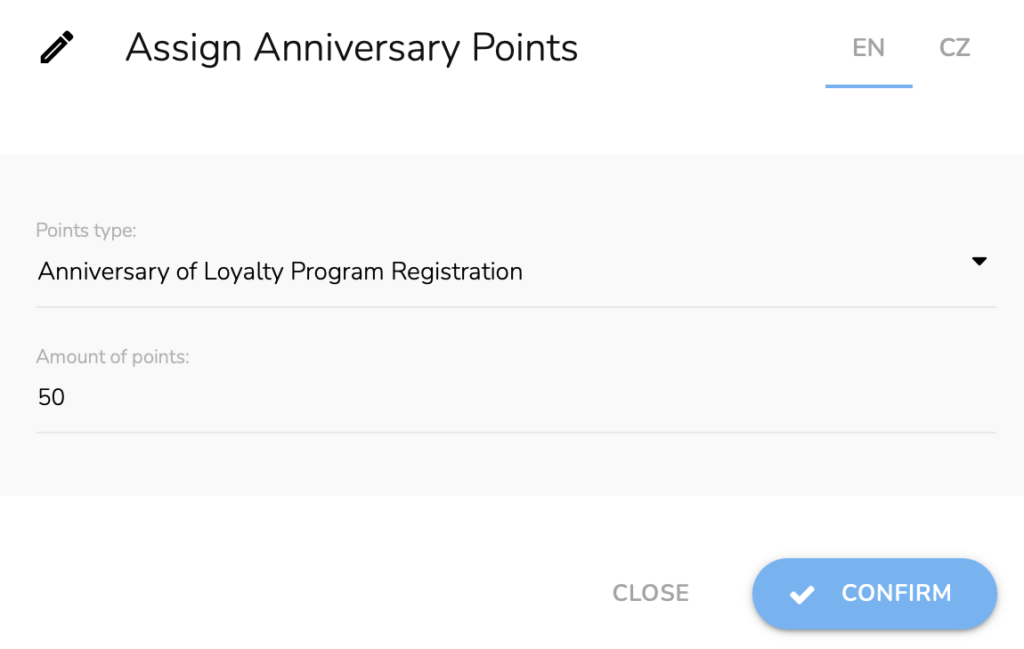The image size is (1024, 649).
Task: Click the blue underline beneath EN tab
Action: [x=869, y=86]
